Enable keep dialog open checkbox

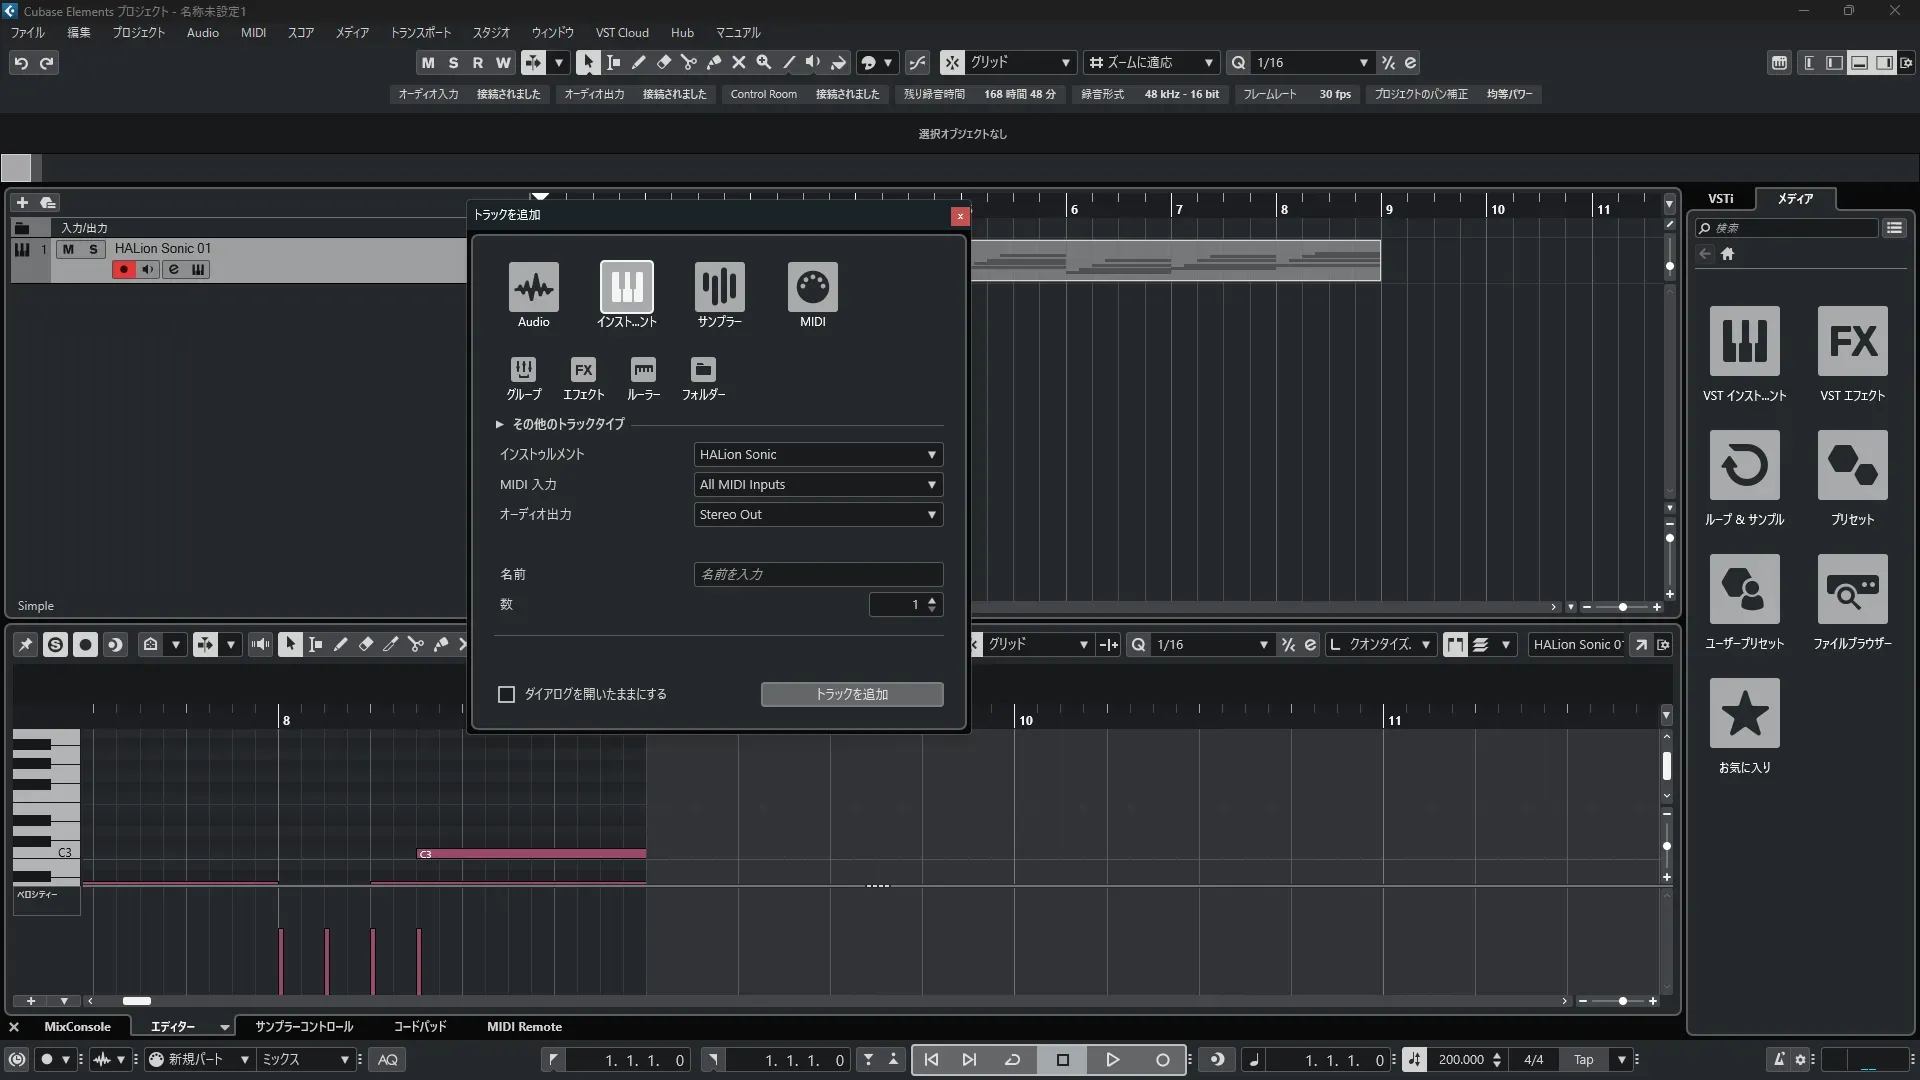(x=507, y=694)
